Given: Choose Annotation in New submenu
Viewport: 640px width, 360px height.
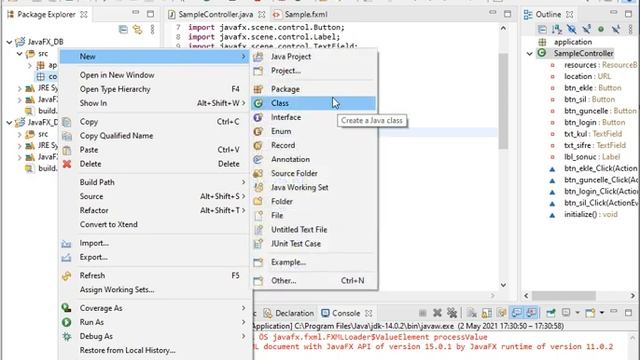Looking at the screenshot, I should (313, 159).
